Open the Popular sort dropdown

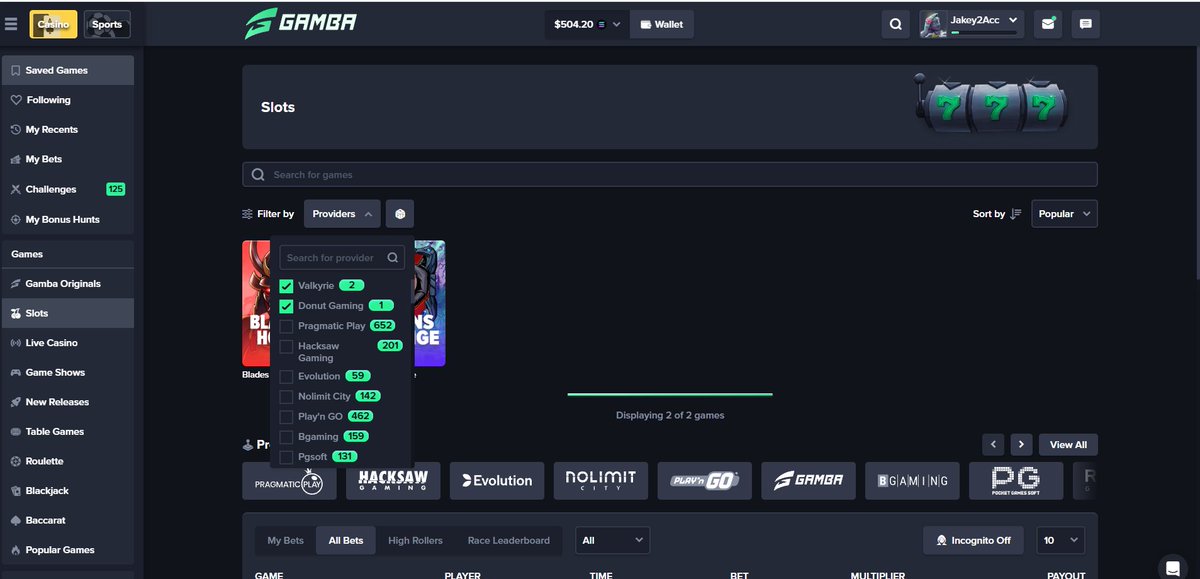click(1064, 214)
